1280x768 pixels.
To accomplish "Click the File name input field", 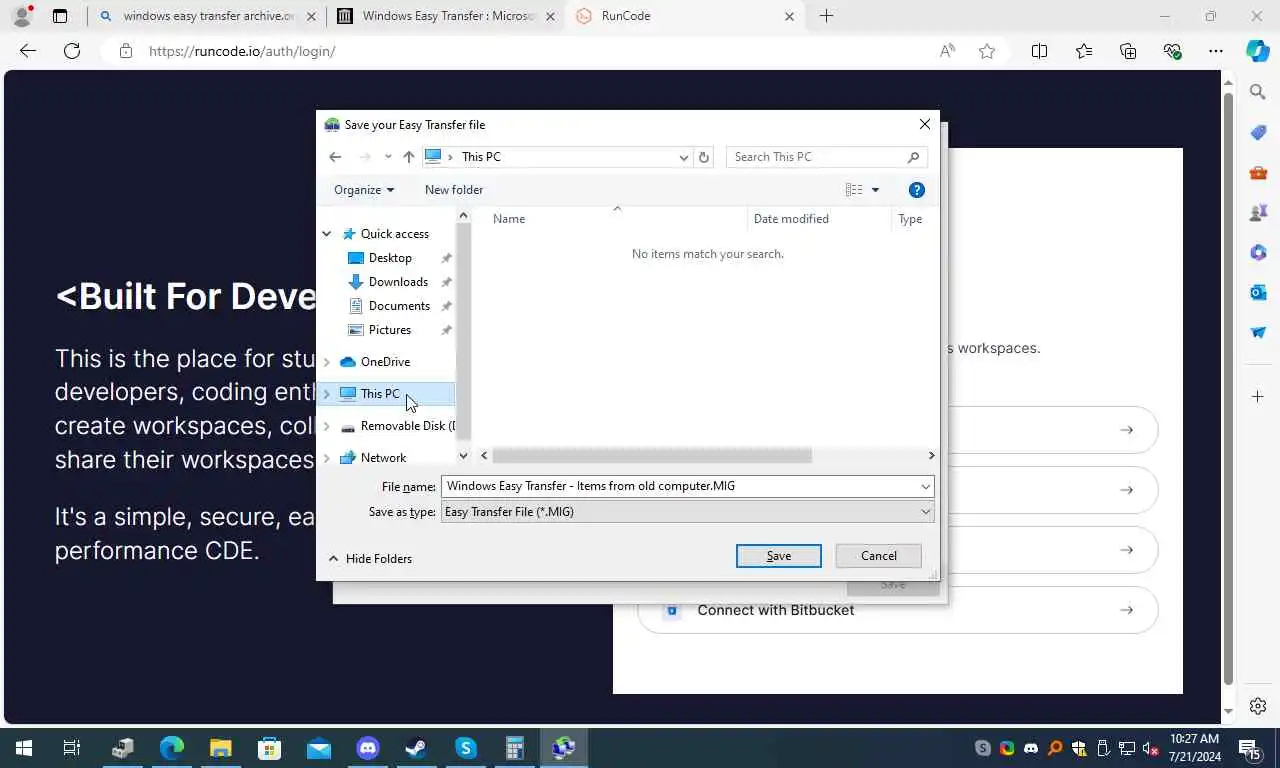I will tap(680, 486).
